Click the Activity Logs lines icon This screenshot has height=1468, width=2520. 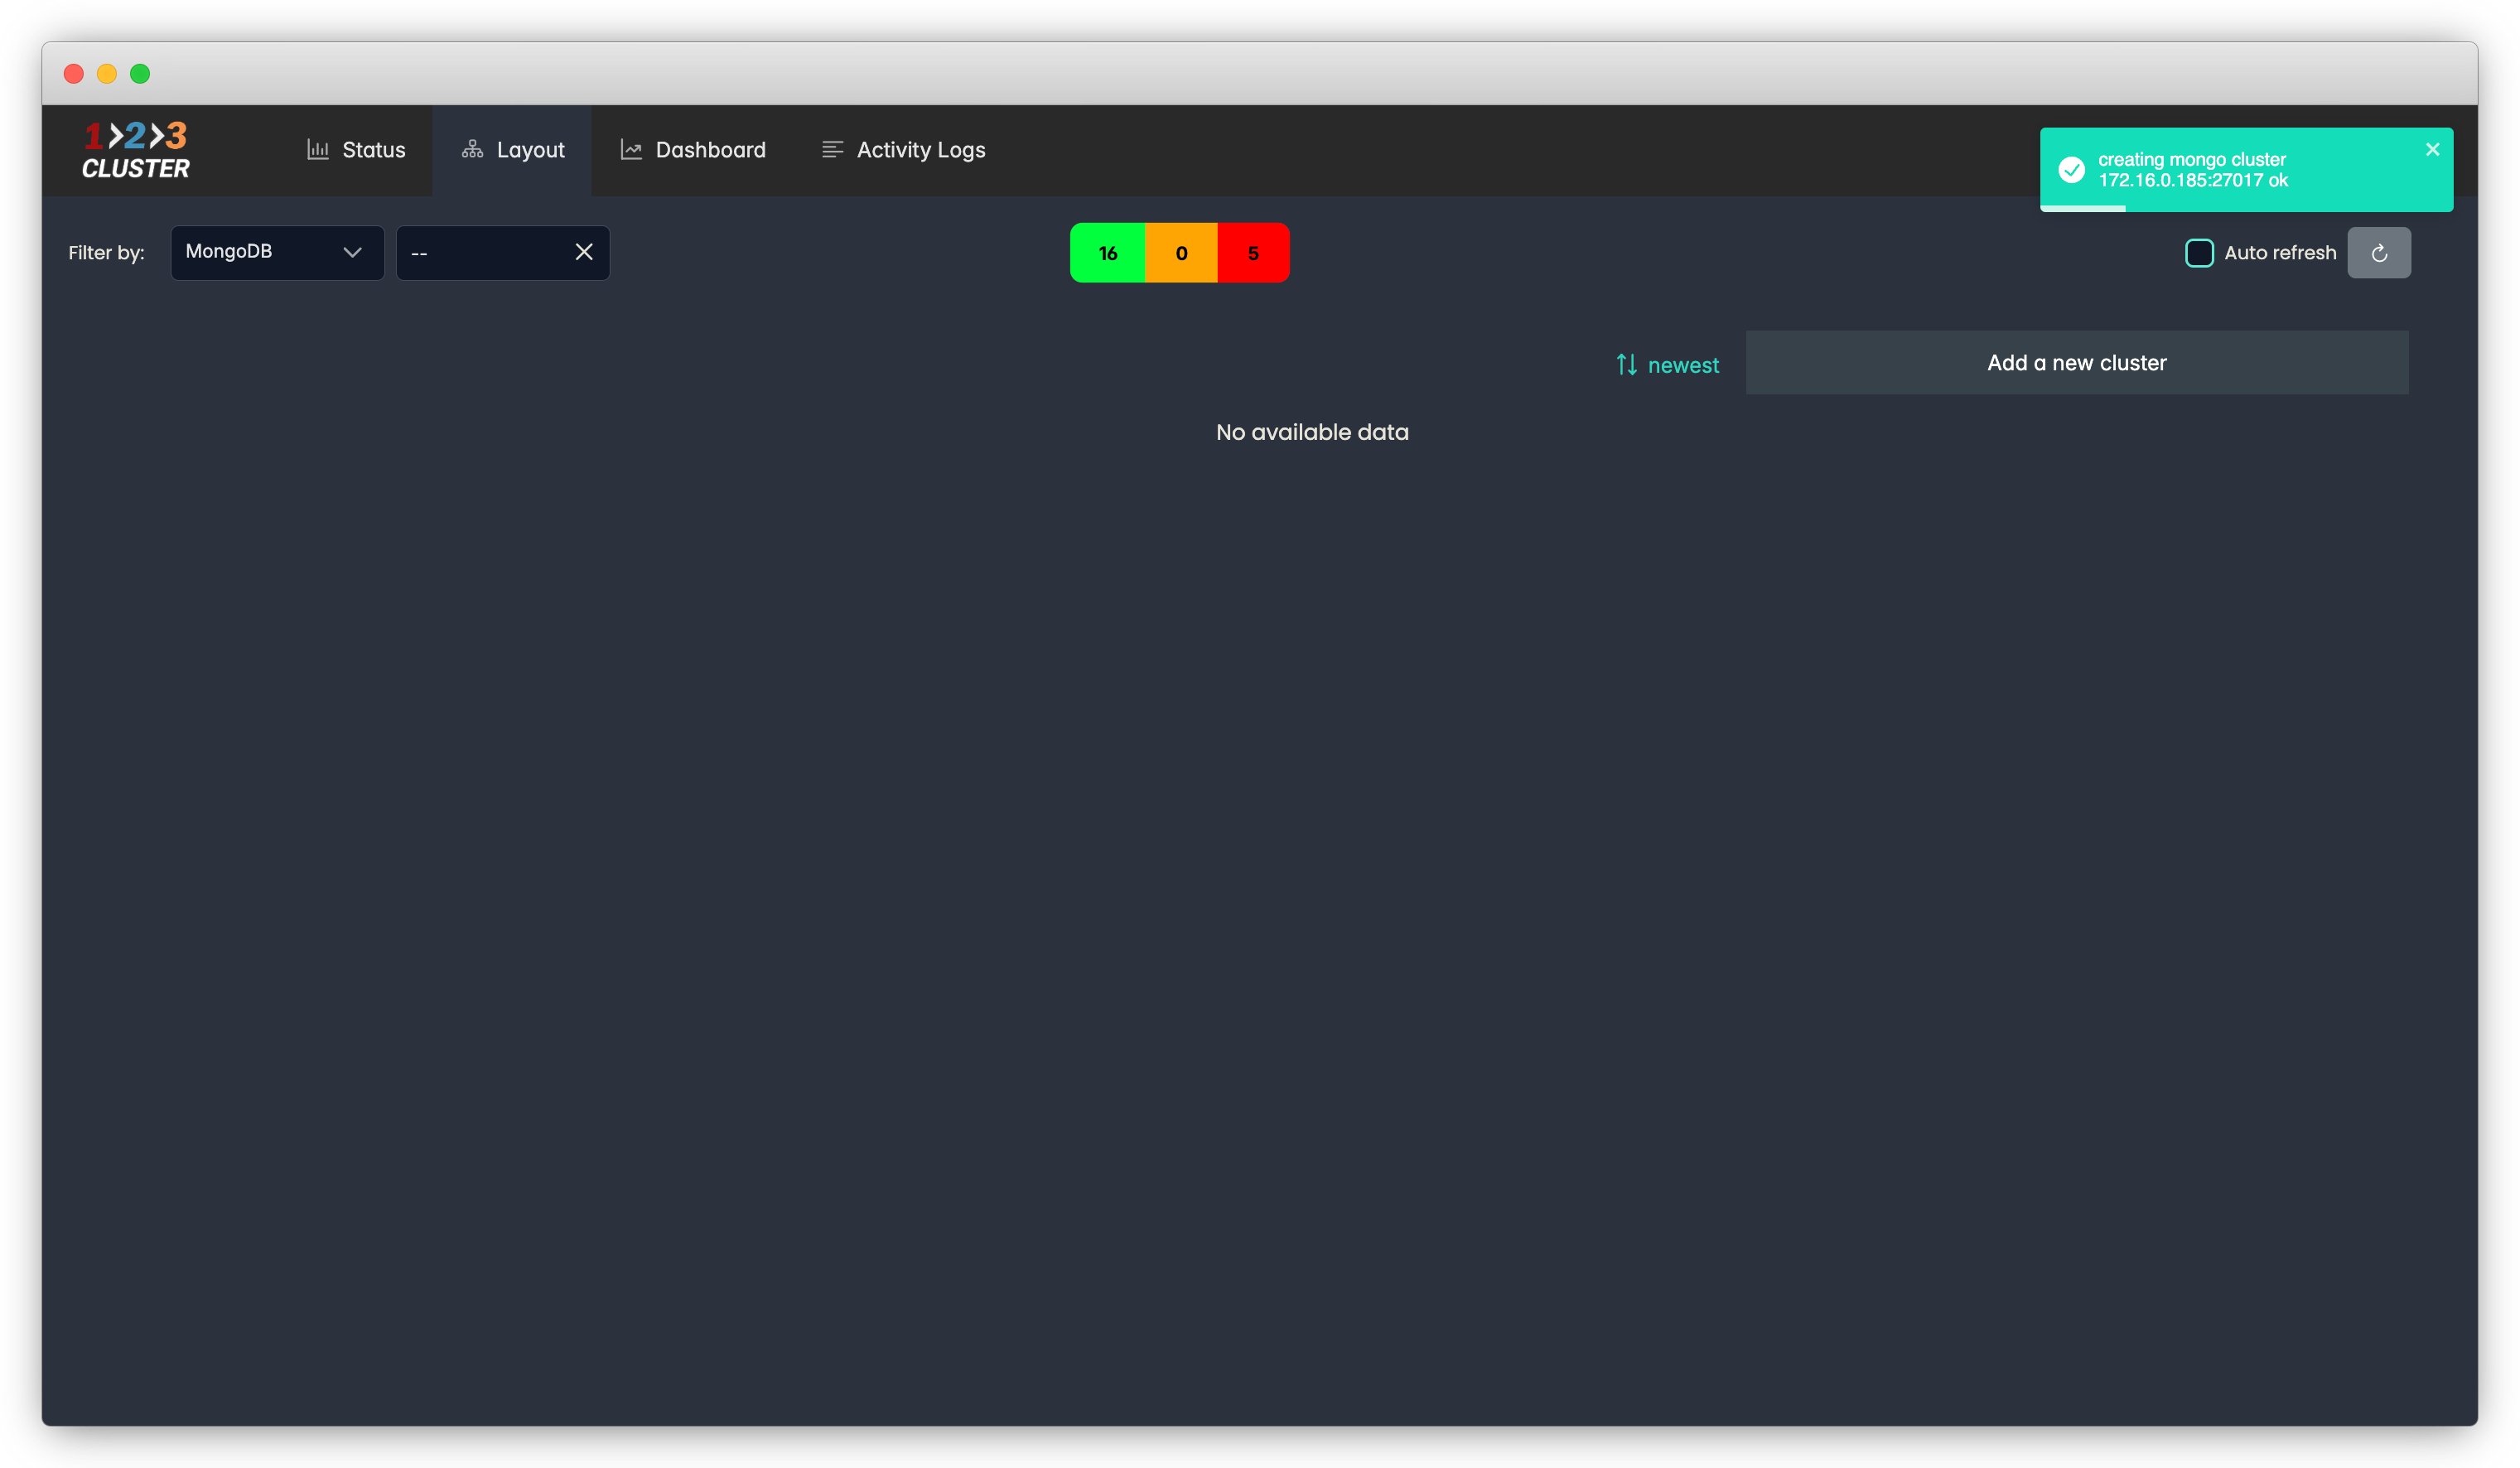click(832, 150)
